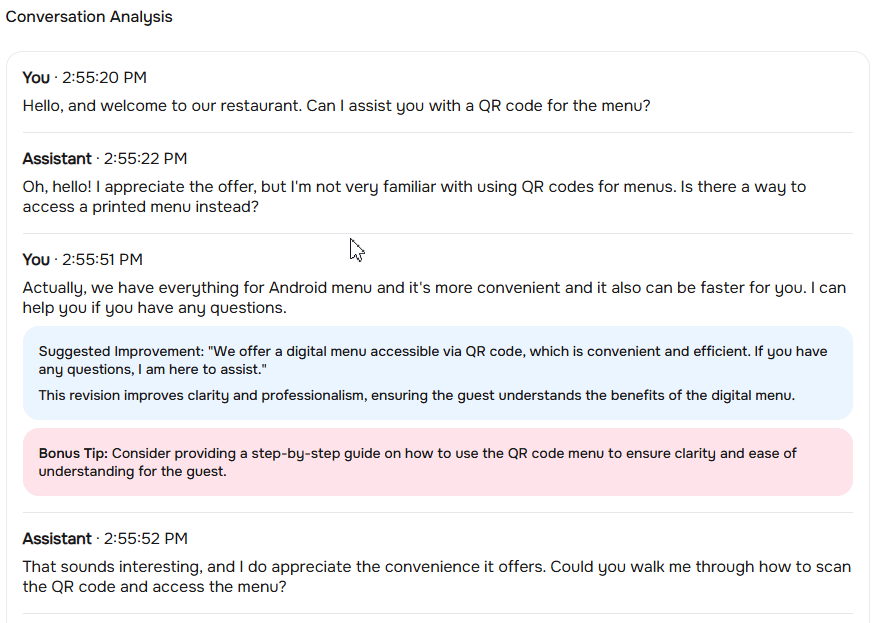Click the 2:55:20 PM timestamp
Image resolution: width=884 pixels, height=623 pixels.
104,78
